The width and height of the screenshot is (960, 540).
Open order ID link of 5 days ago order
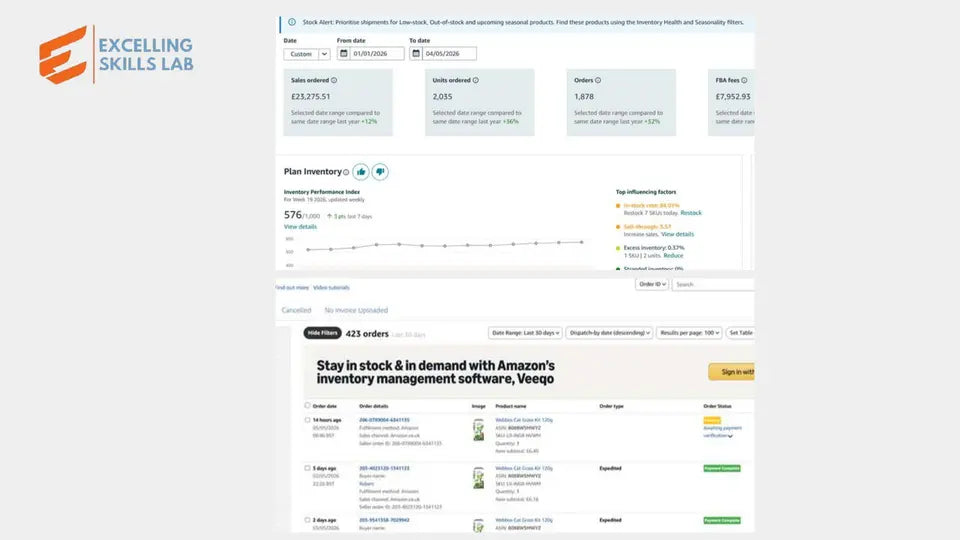point(384,468)
